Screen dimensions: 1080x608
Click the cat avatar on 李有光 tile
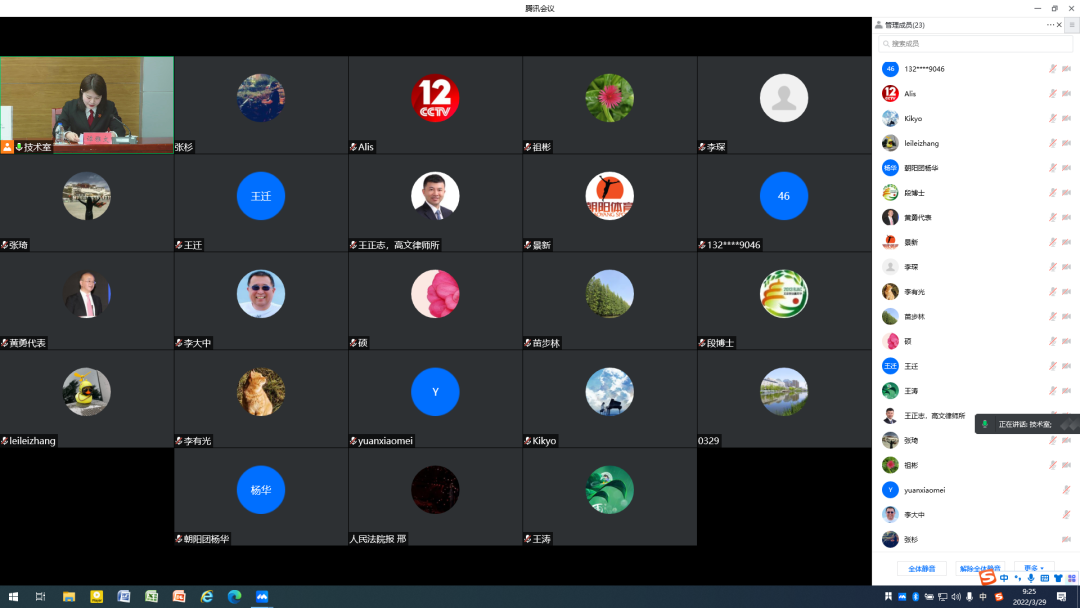[261, 392]
